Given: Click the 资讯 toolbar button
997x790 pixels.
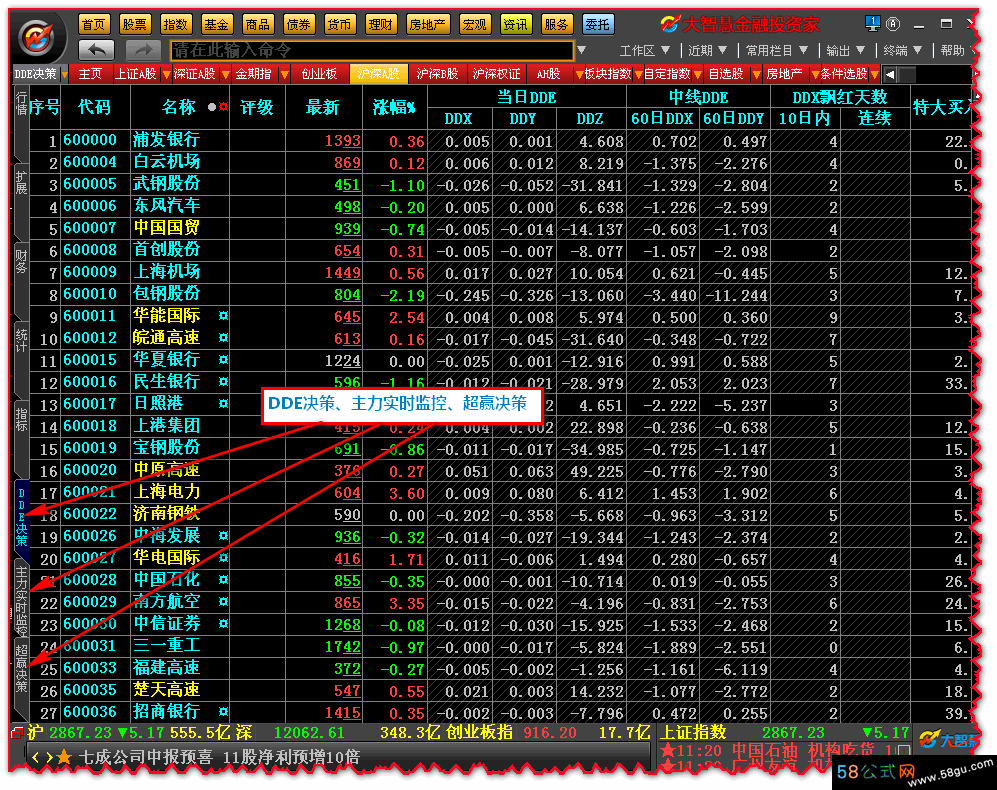Looking at the screenshot, I should pyautogui.click(x=516, y=24).
